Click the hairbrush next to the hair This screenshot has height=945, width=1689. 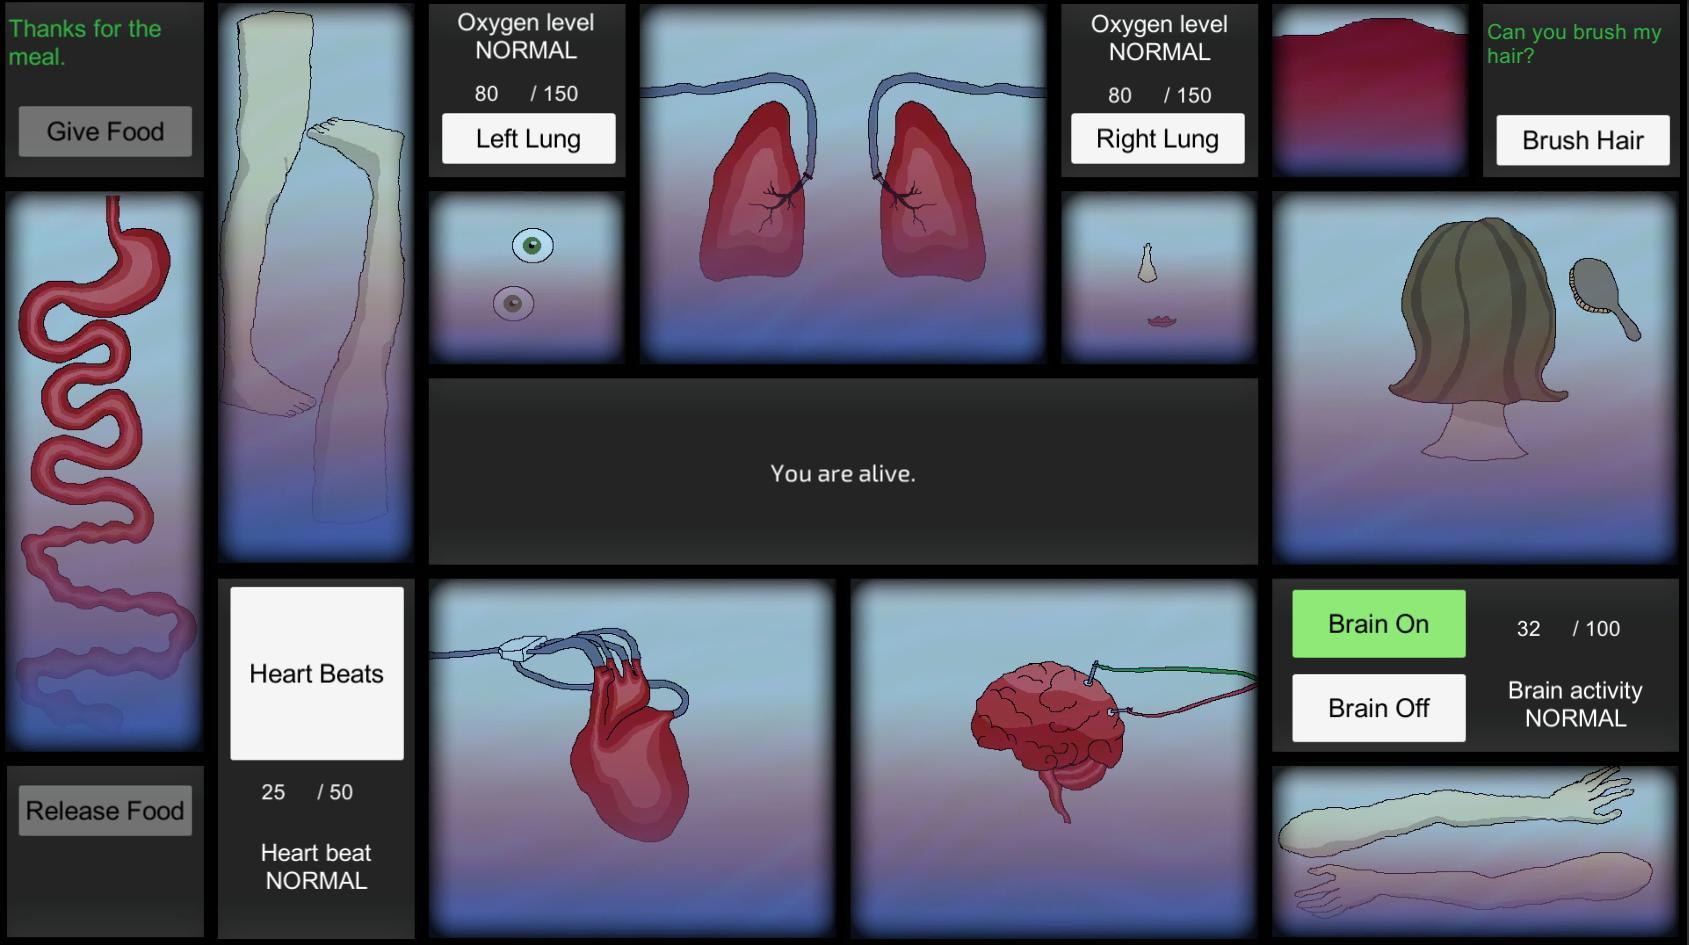(x=1602, y=296)
